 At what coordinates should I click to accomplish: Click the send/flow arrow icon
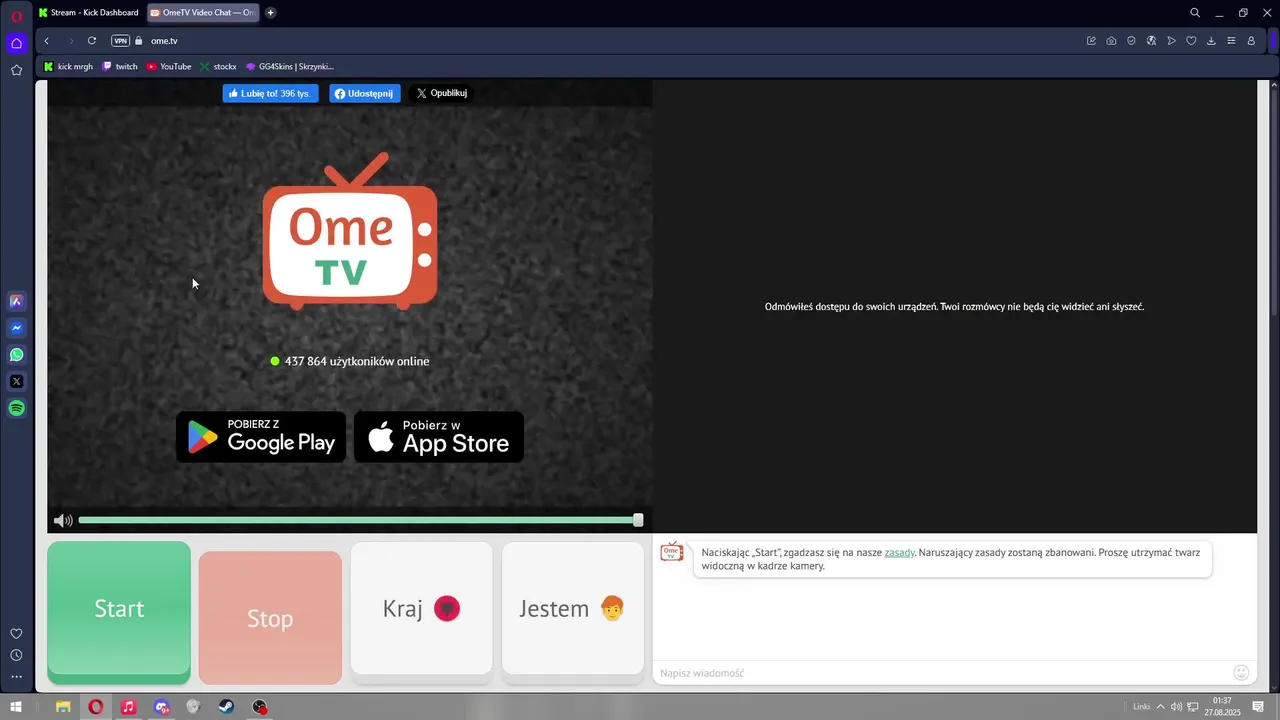coord(1171,41)
